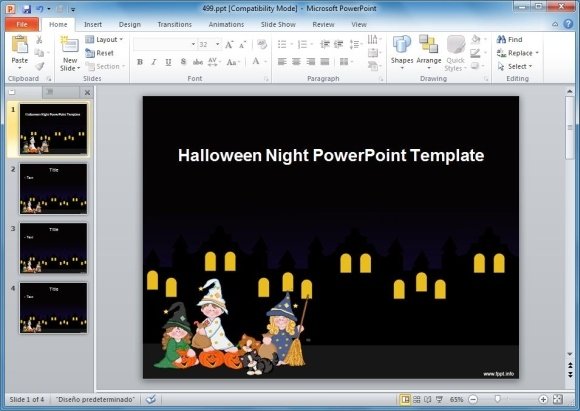This screenshot has height=411, width=580.
Task: Open the Font Color picker
Action: pos(259,61)
